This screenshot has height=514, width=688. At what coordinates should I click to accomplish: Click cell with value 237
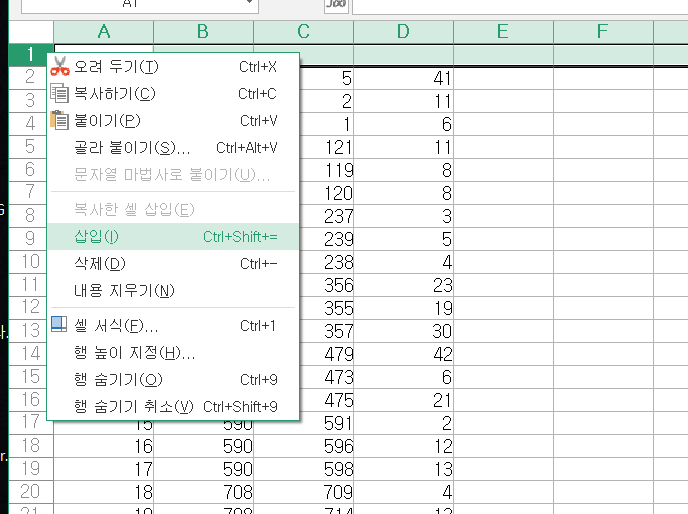pos(326,216)
